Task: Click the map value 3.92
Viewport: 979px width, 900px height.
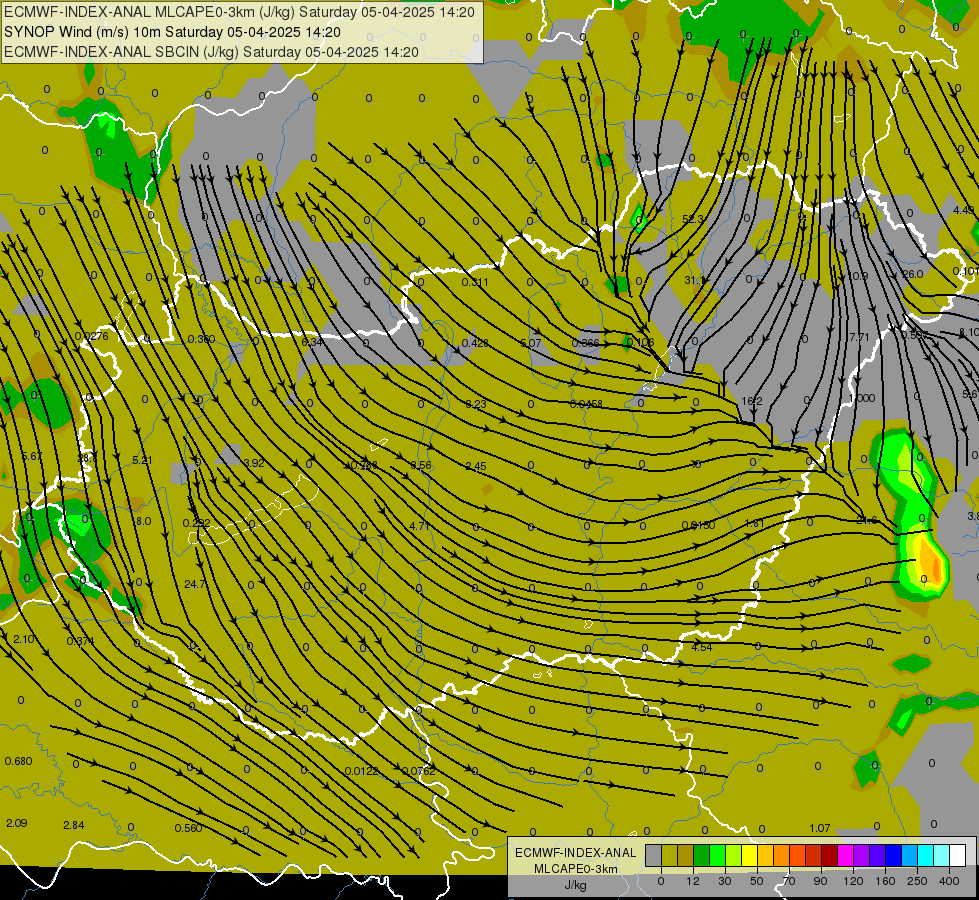Action: [254, 463]
